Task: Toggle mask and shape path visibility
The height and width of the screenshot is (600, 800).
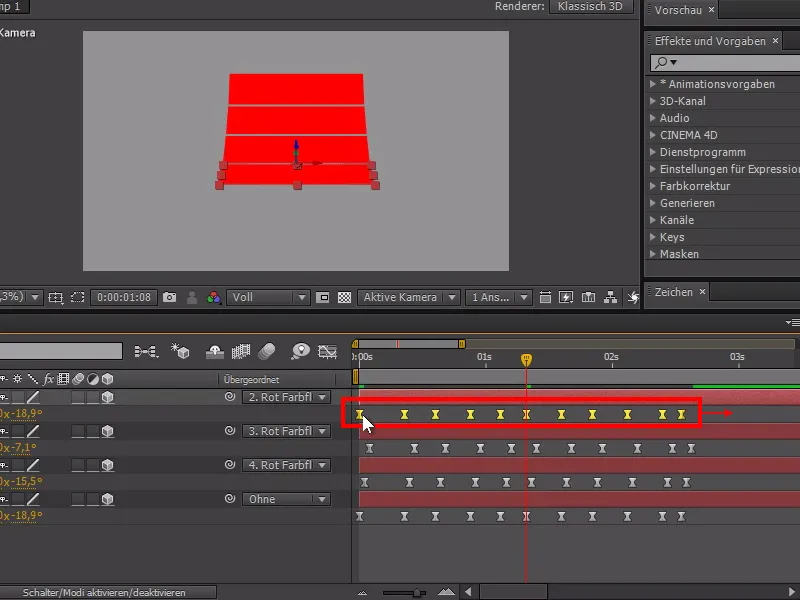Action: [x=78, y=297]
